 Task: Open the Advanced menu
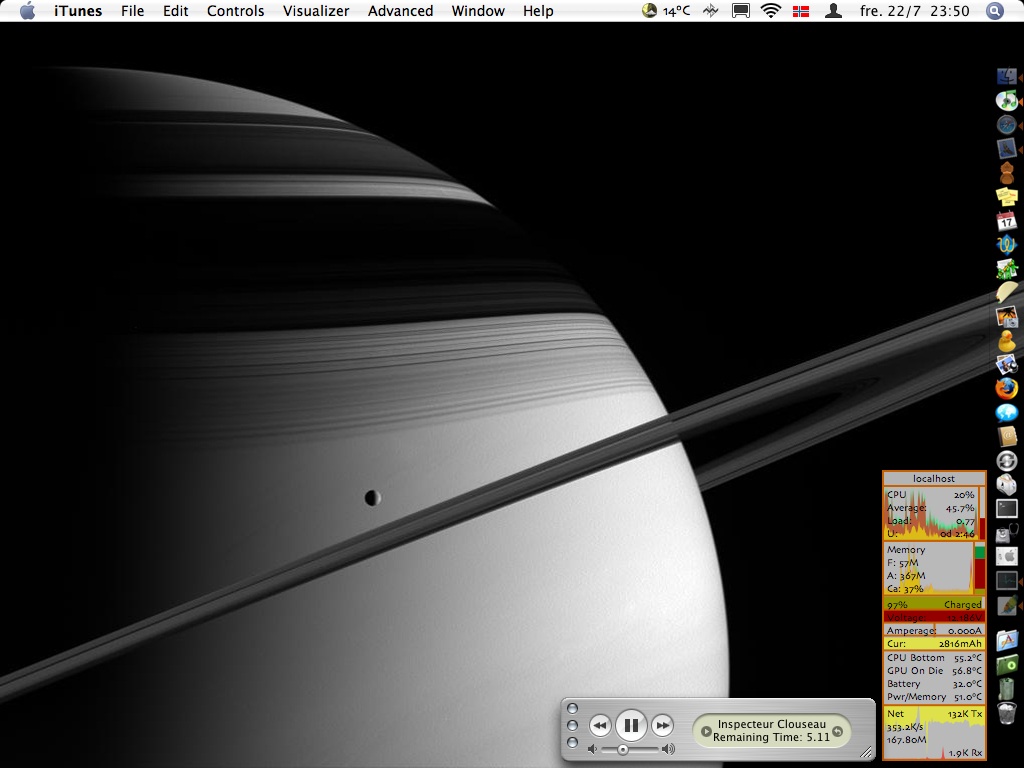tap(400, 11)
